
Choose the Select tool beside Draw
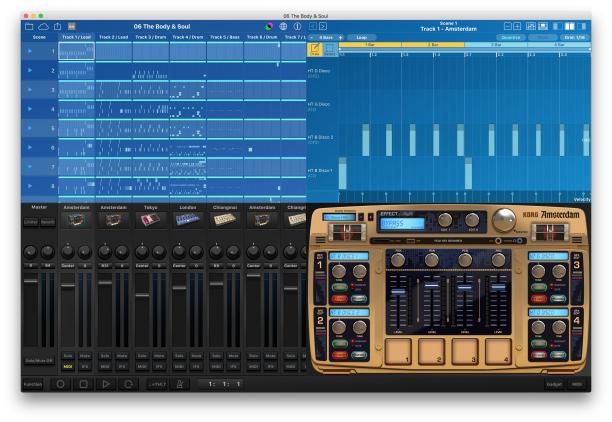click(330, 49)
